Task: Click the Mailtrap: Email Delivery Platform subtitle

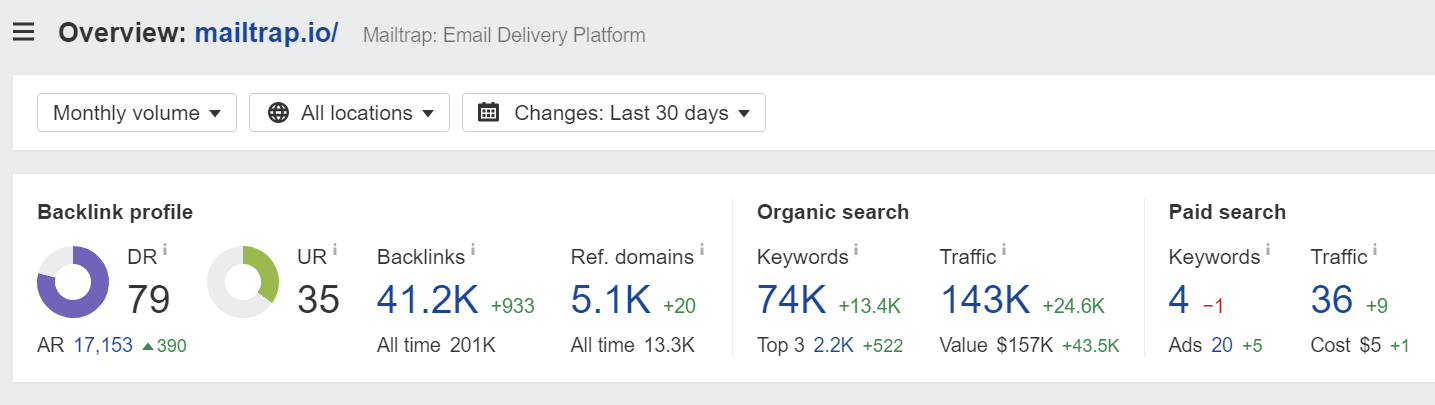Action: (504, 35)
